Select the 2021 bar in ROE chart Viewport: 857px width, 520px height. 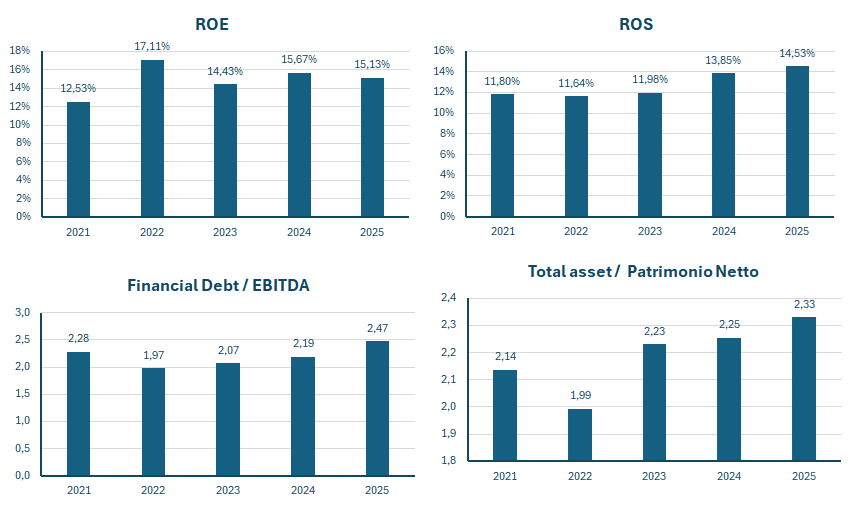pyautogui.click(x=78, y=159)
